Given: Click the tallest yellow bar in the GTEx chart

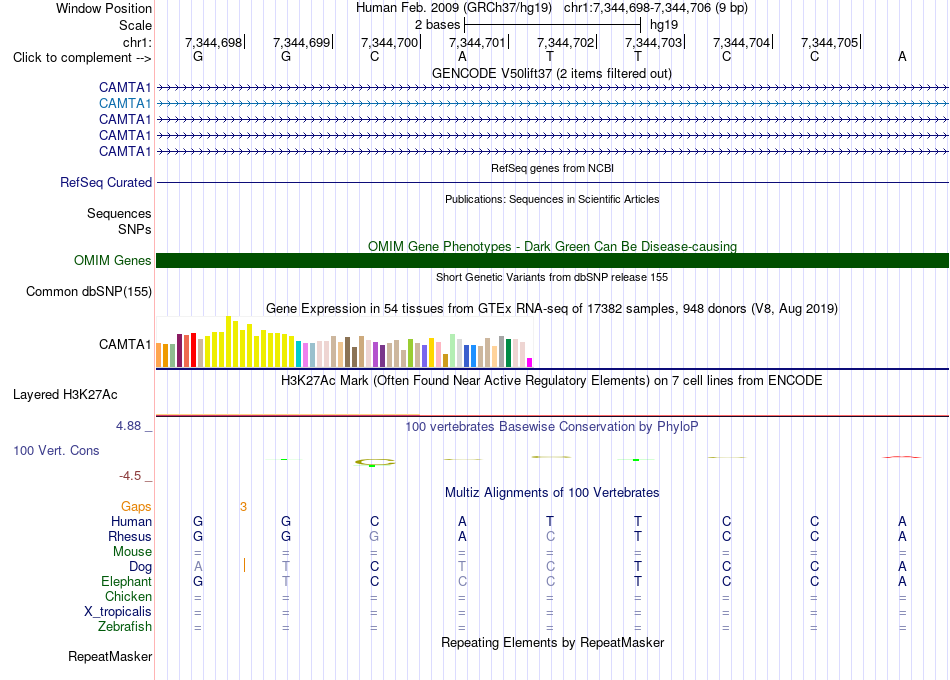Looking at the screenshot, I should pyautogui.click(x=228, y=341).
